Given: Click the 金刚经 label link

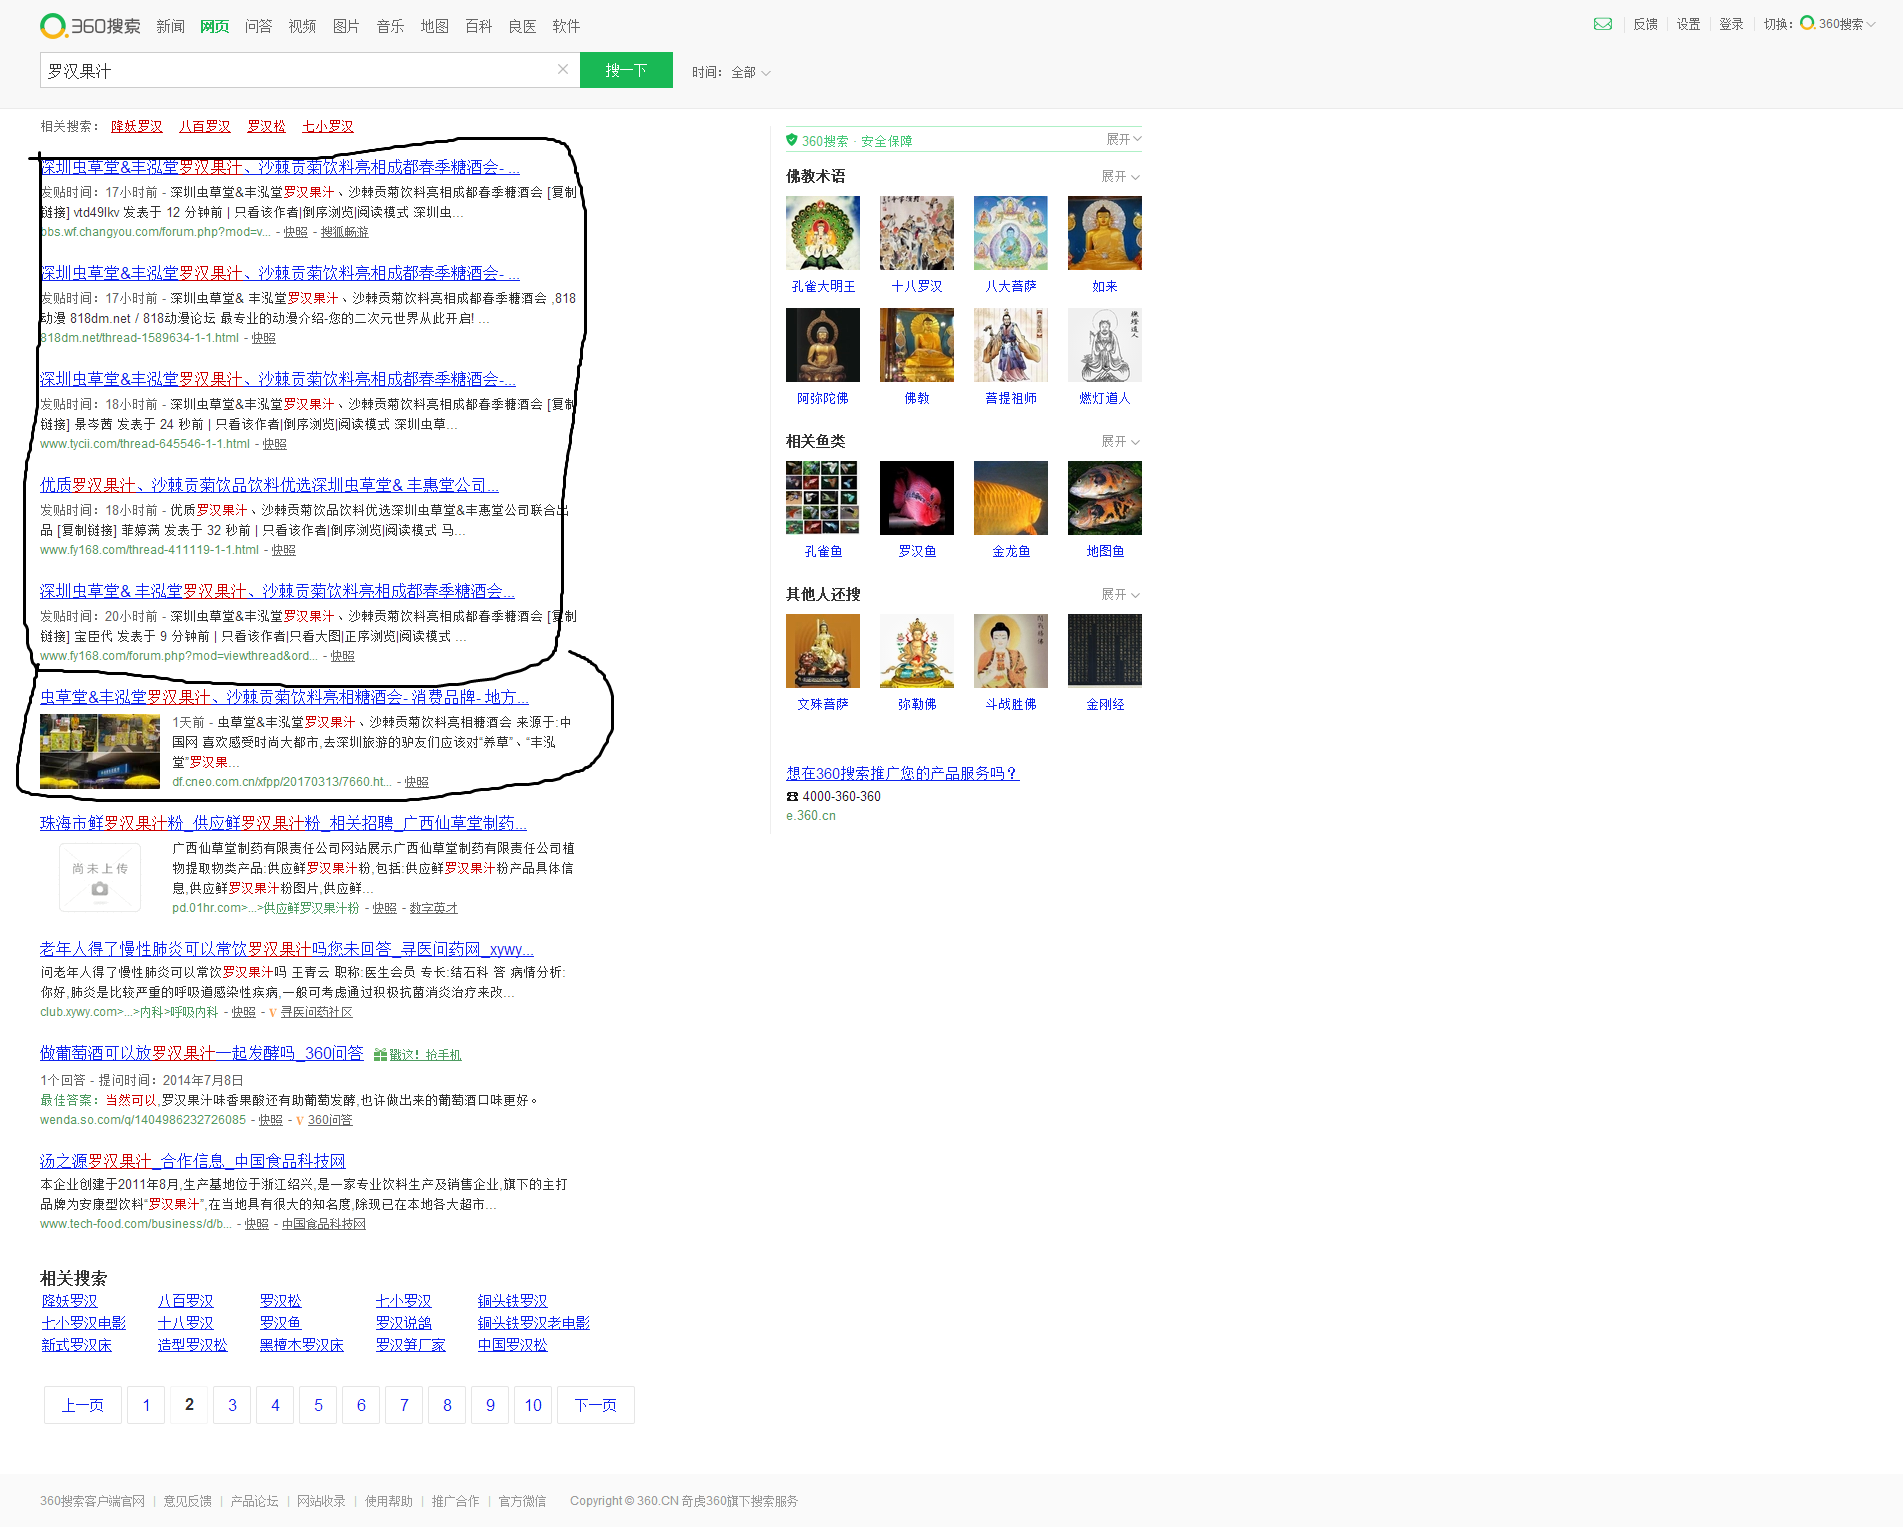Looking at the screenshot, I should pyautogui.click(x=1104, y=704).
